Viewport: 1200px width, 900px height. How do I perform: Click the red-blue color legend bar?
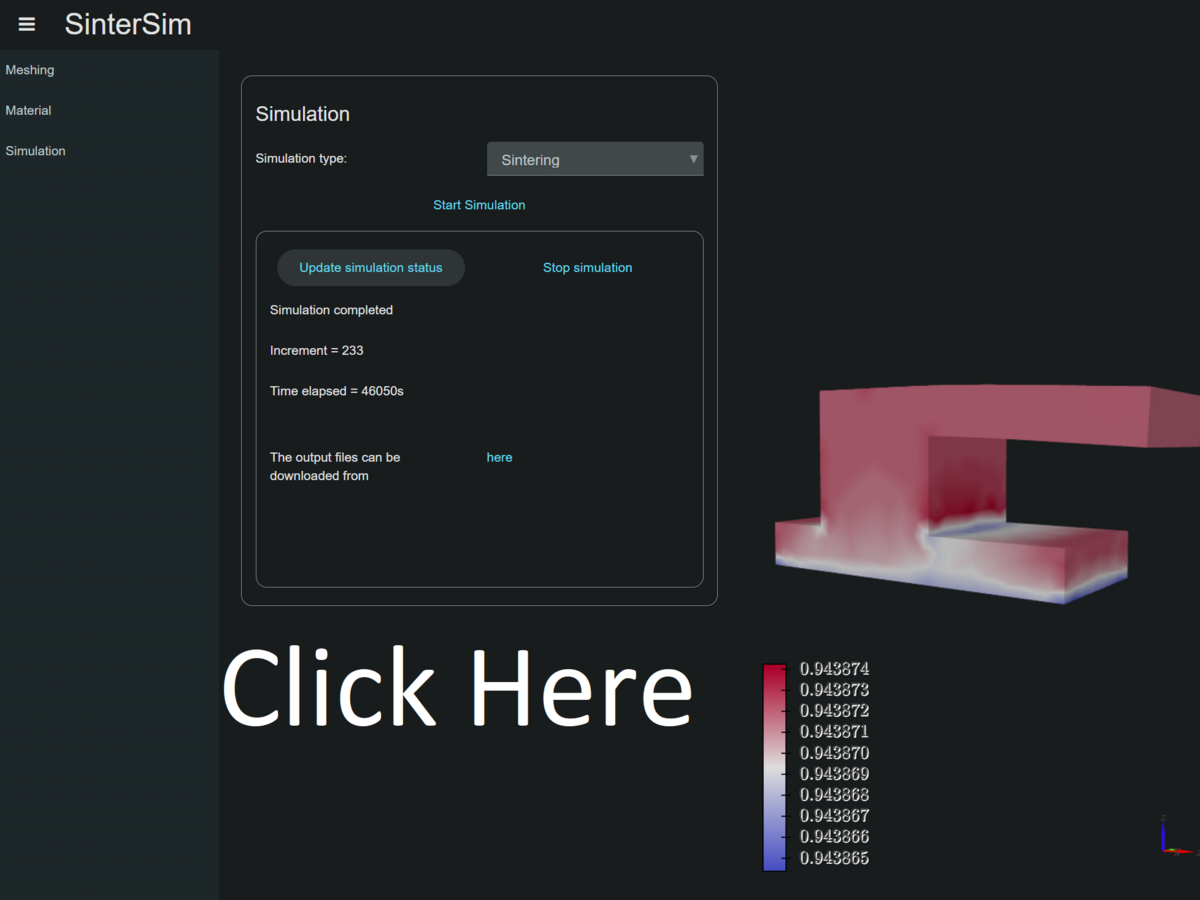click(774, 766)
